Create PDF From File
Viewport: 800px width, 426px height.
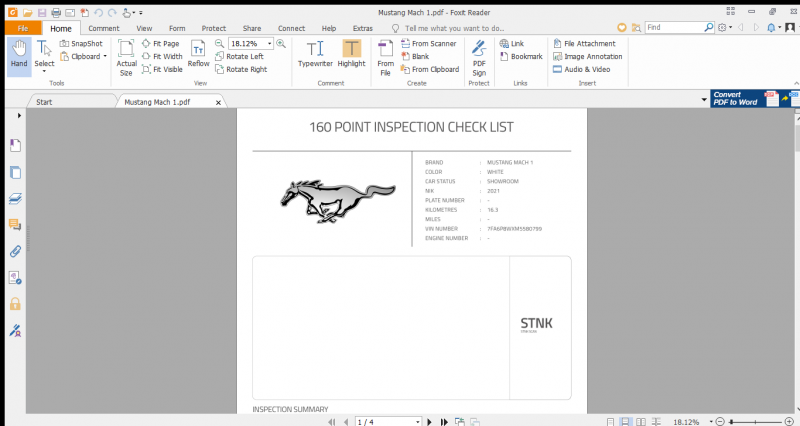[x=386, y=58]
